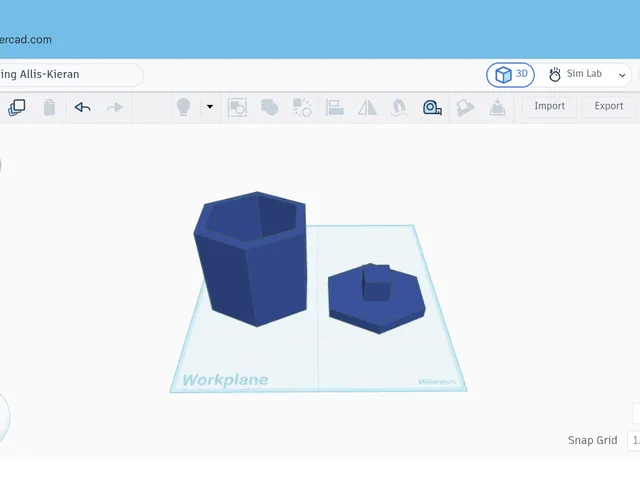Viewport: 640px width, 480px height.
Task: Open the visibility options dropdown arrow
Action: 210,107
